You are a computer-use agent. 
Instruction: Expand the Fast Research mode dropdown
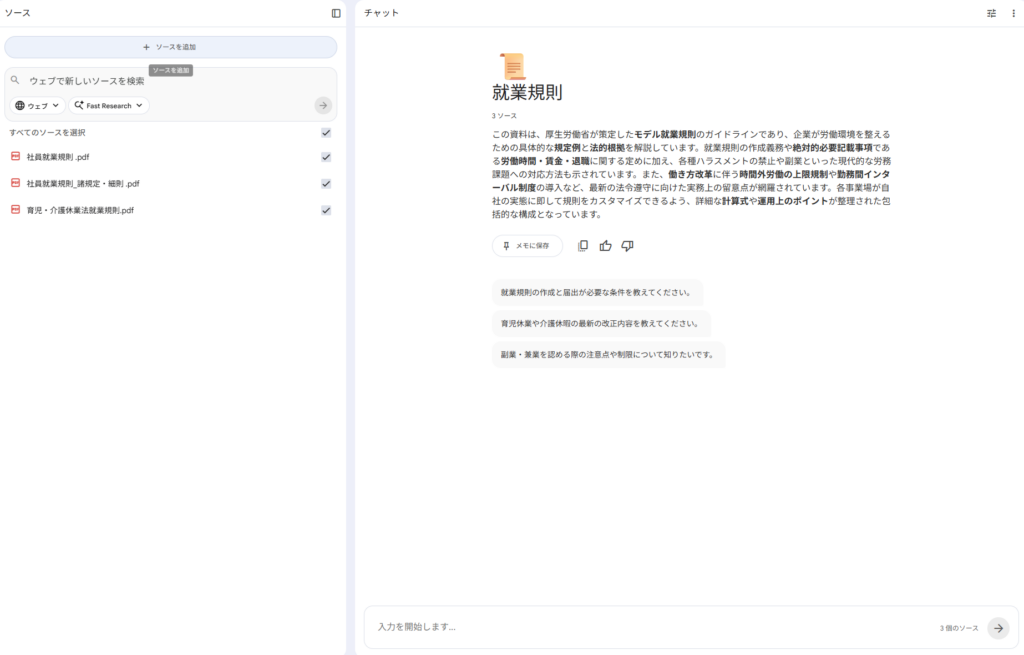click(x=109, y=105)
